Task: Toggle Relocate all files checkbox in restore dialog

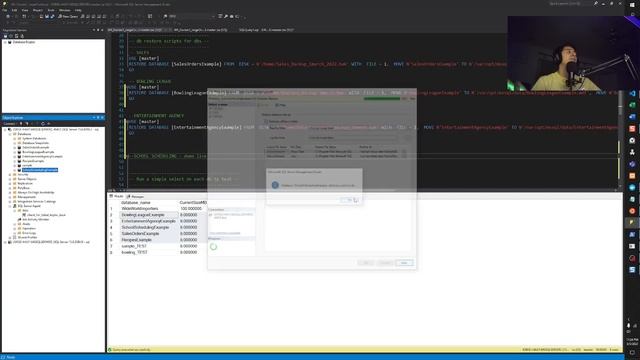Action: coord(266,121)
